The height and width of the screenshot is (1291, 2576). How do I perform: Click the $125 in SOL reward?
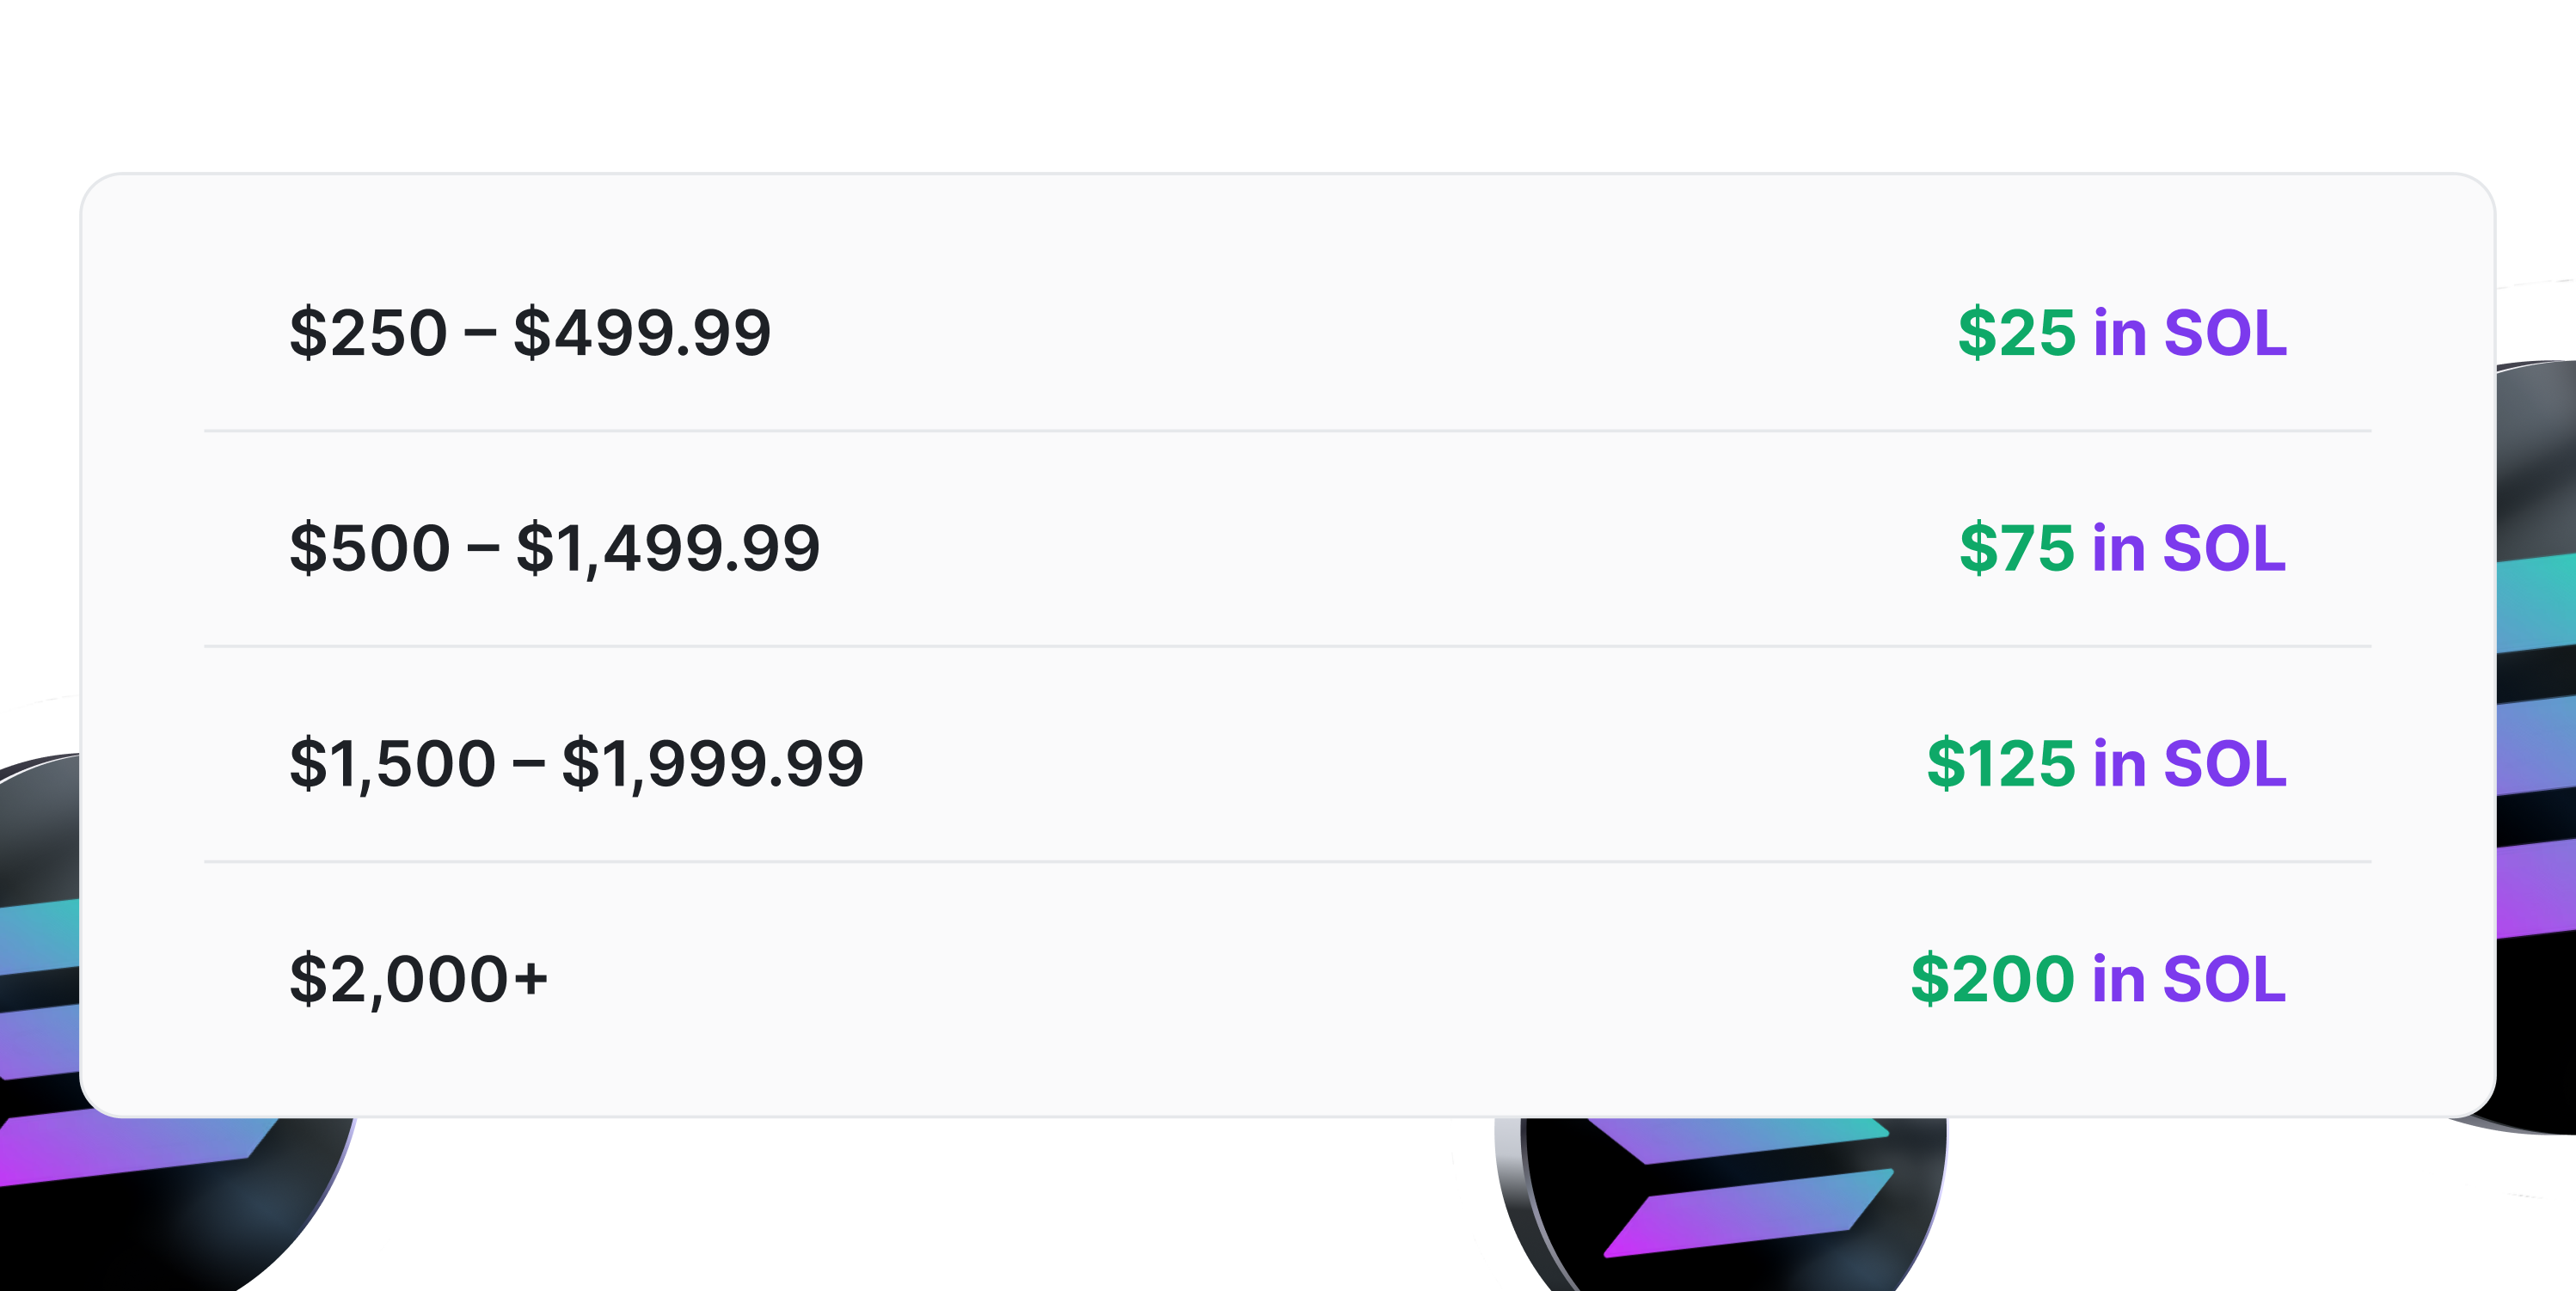2107,764
